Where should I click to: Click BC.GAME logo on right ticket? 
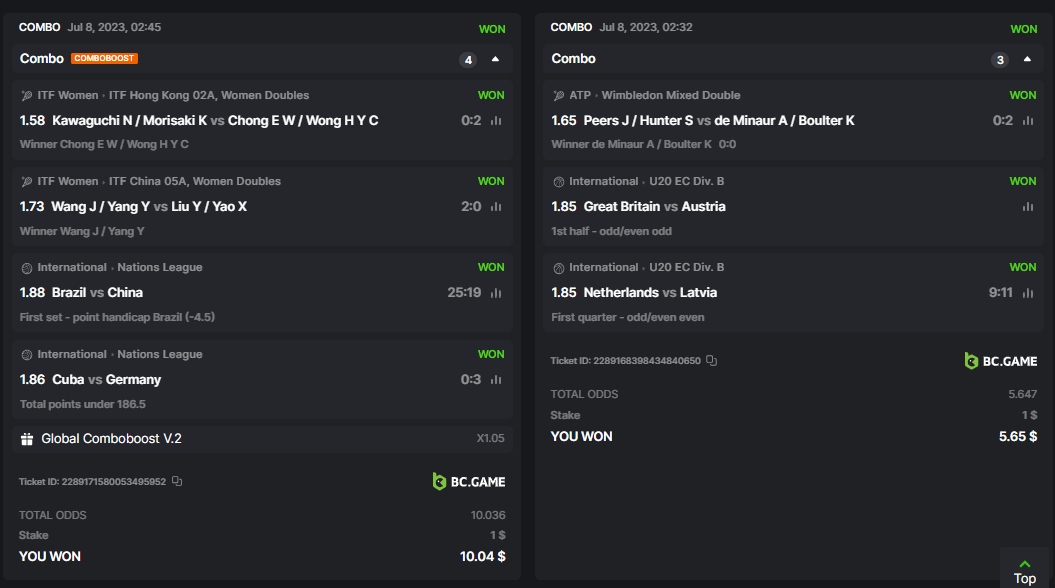[1001, 361]
